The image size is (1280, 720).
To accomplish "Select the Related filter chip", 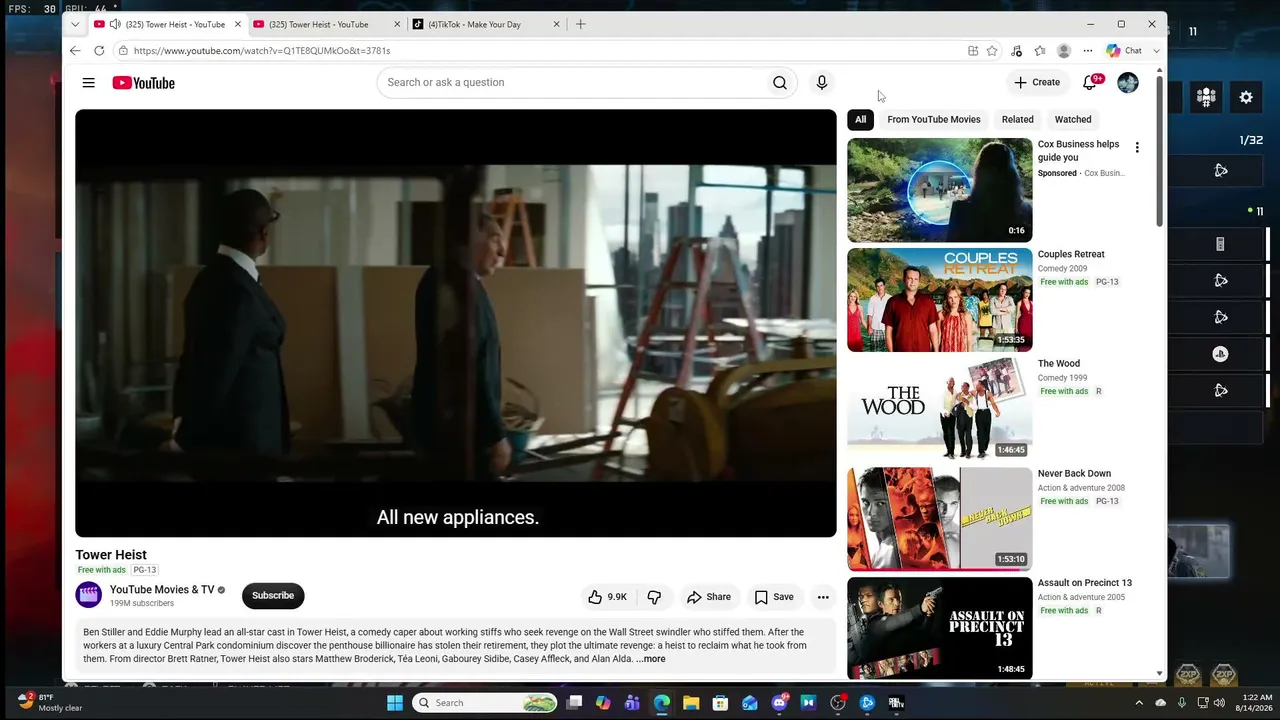I will point(1018,119).
